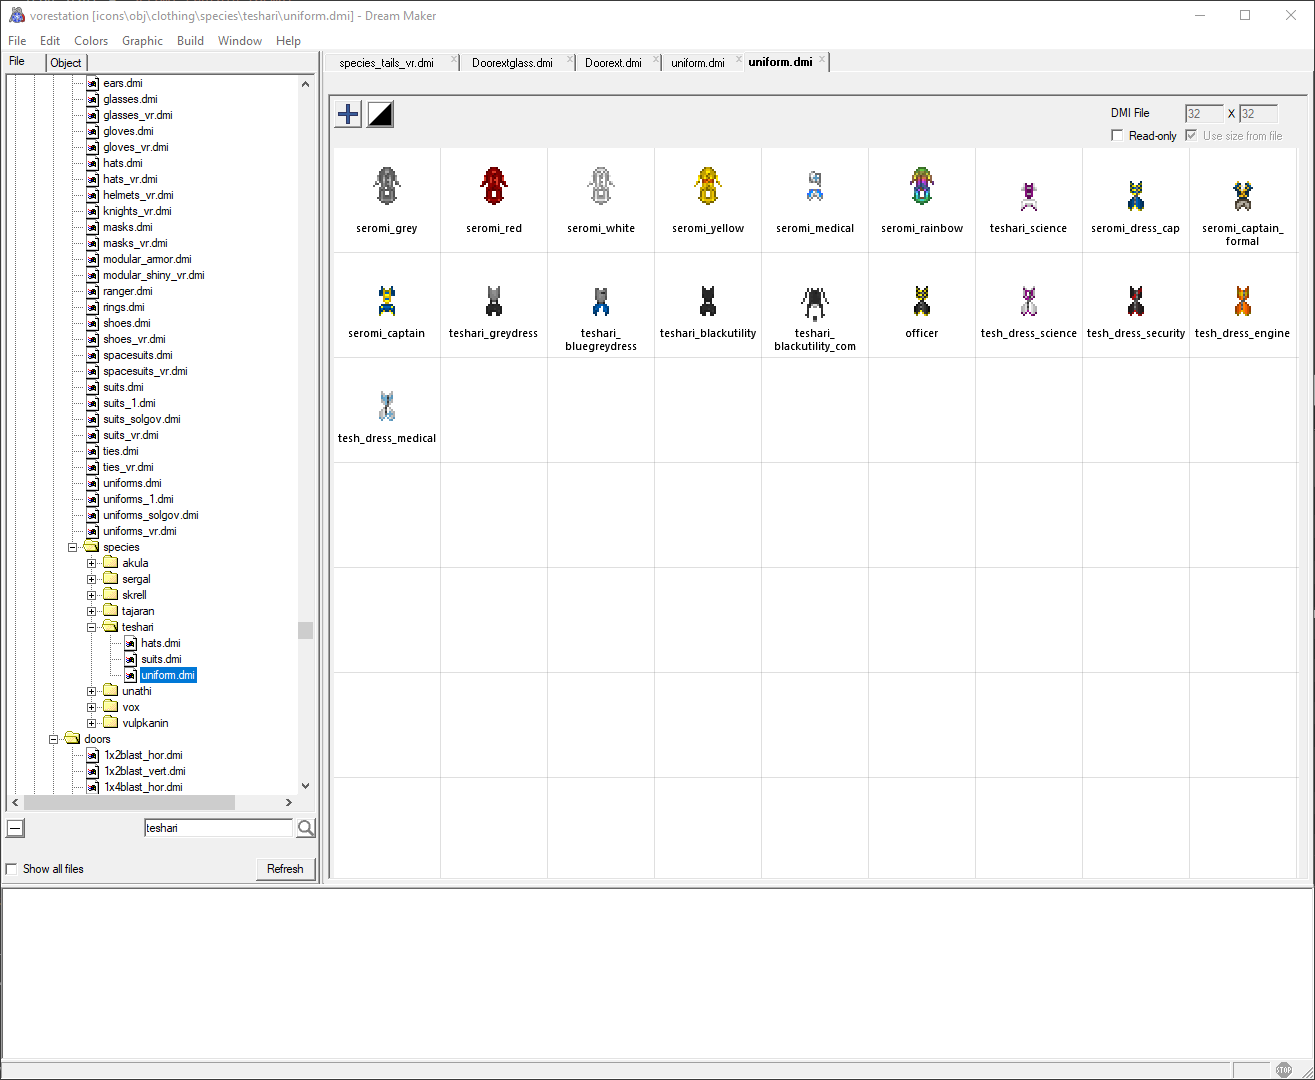Select the black/white transparency icon in the toolbar
The width and height of the screenshot is (1315, 1080).
point(379,113)
